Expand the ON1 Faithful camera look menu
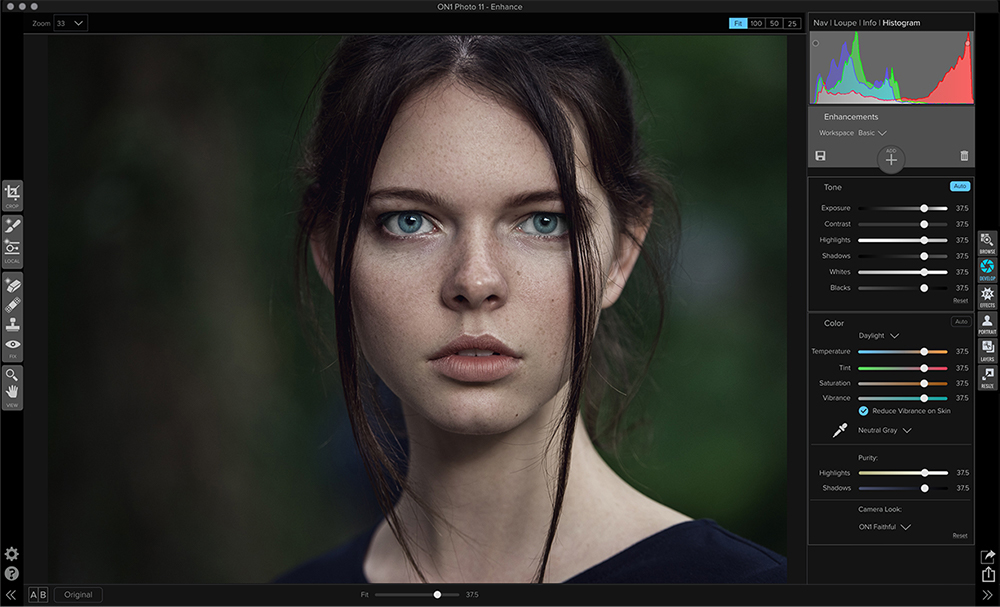The image size is (1000, 607). coord(884,527)
